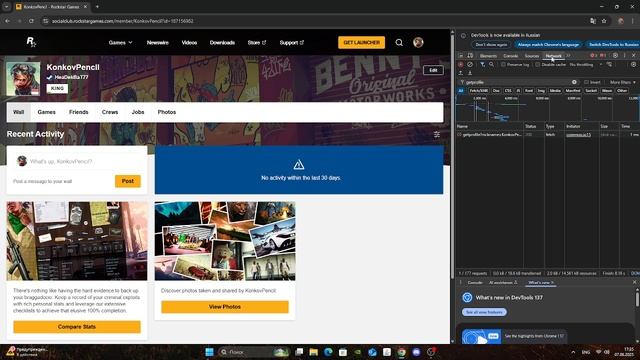Open Windows Start menu

point(209,352)
